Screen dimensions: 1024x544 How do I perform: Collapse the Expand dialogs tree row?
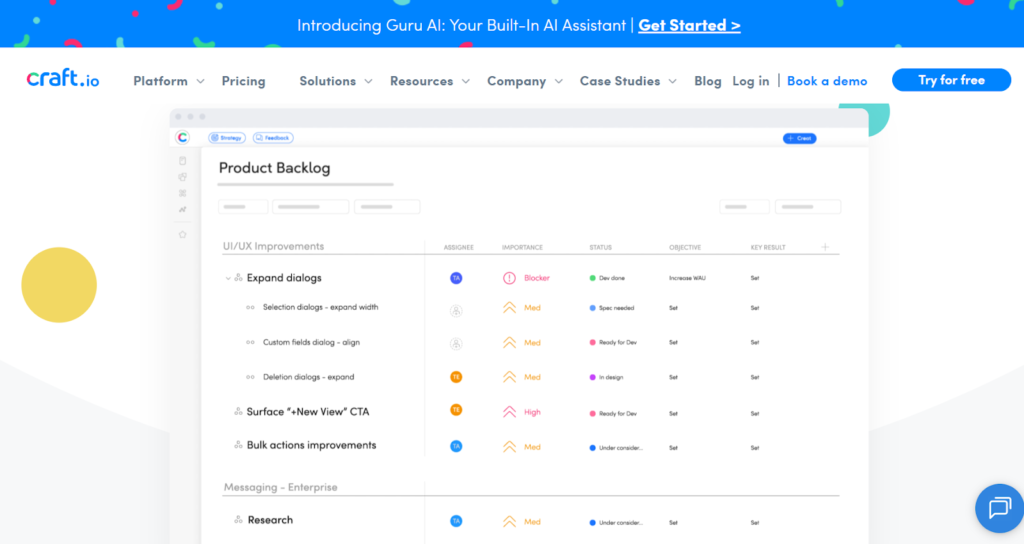point(228,278)
